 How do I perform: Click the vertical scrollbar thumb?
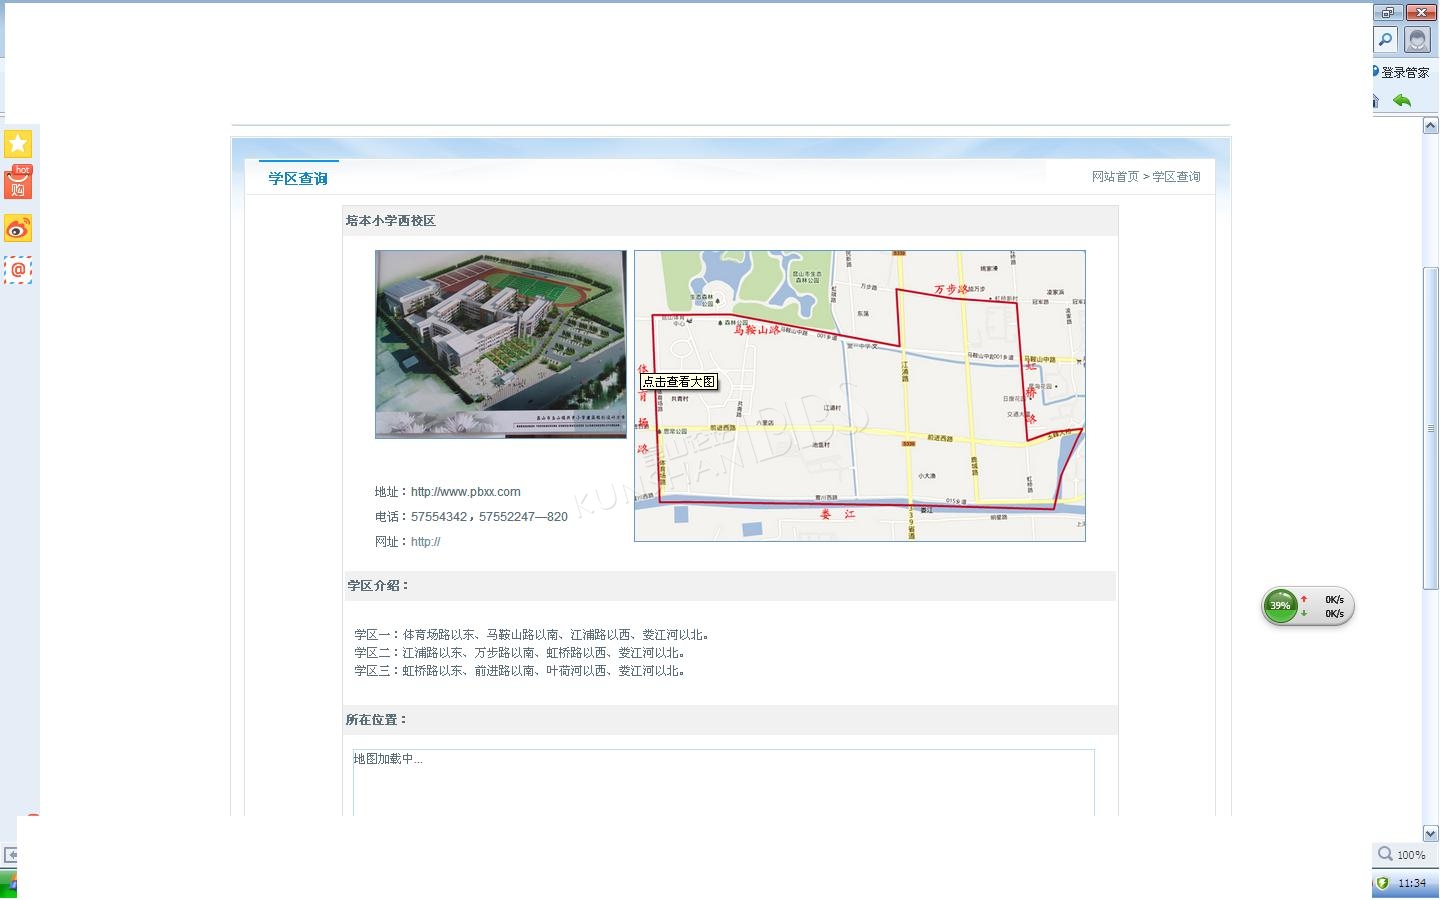pos(1430,428)
